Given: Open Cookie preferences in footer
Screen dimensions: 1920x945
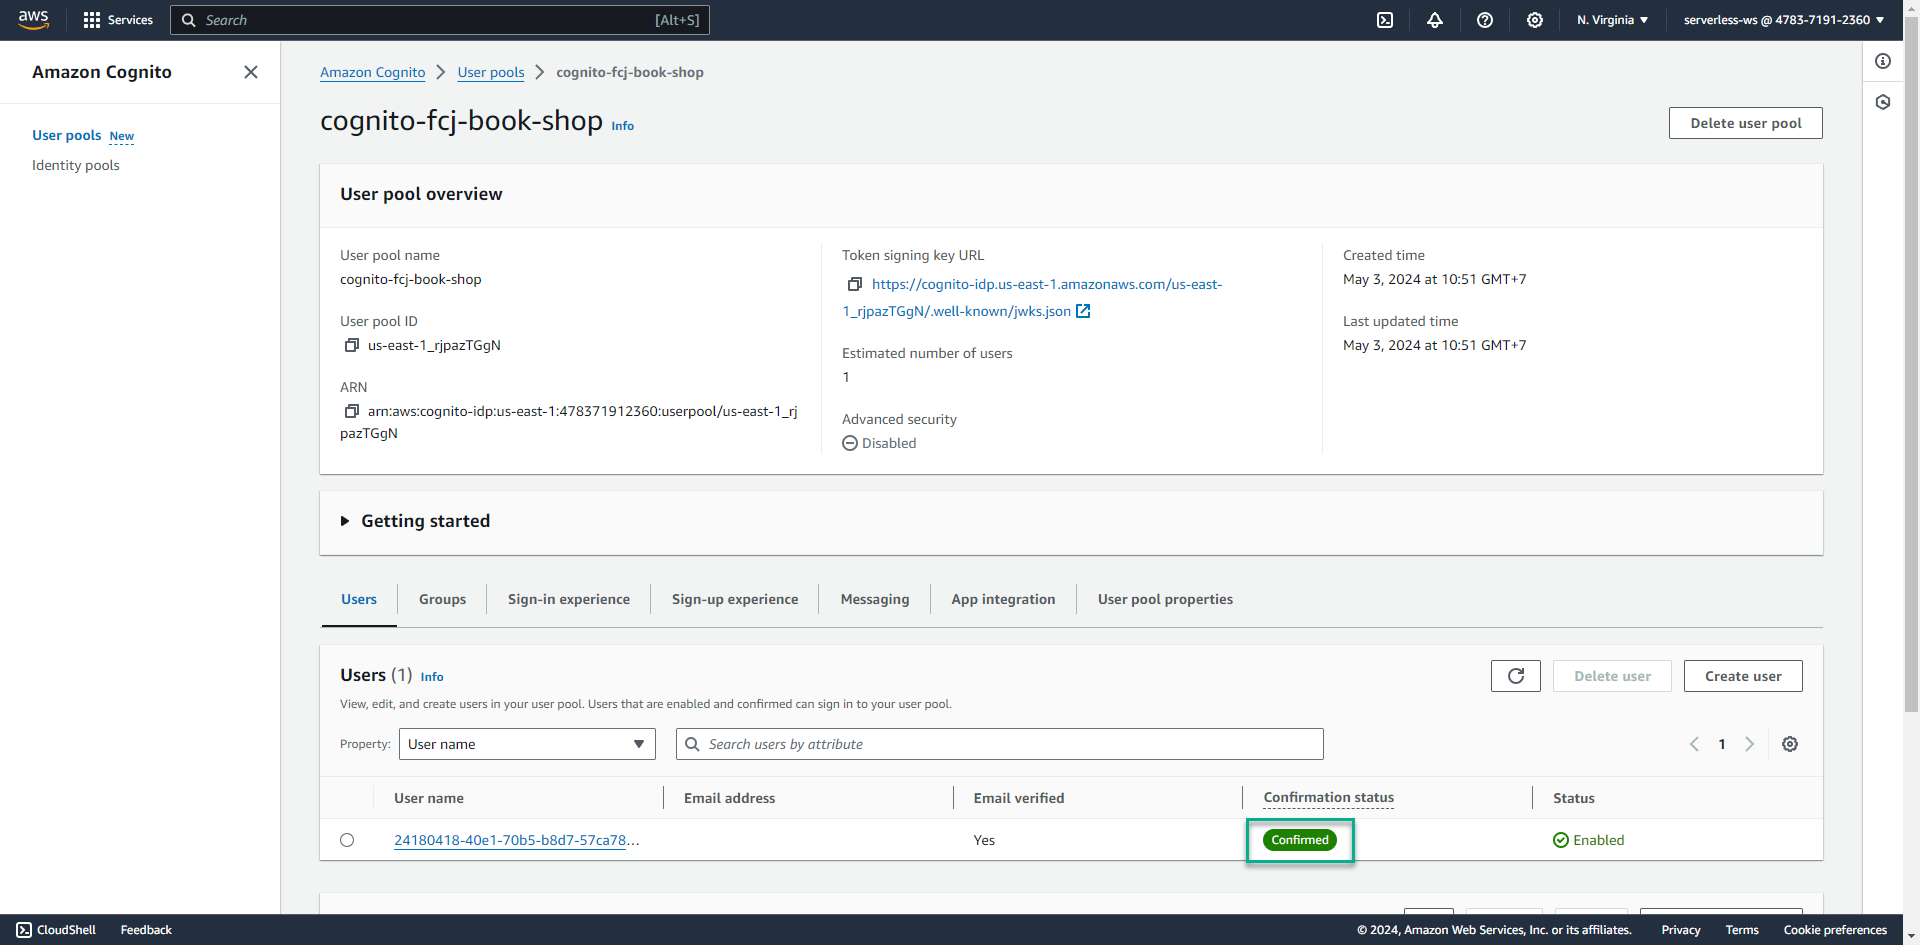Looking at the screenshot, I should pos(1835,930).
